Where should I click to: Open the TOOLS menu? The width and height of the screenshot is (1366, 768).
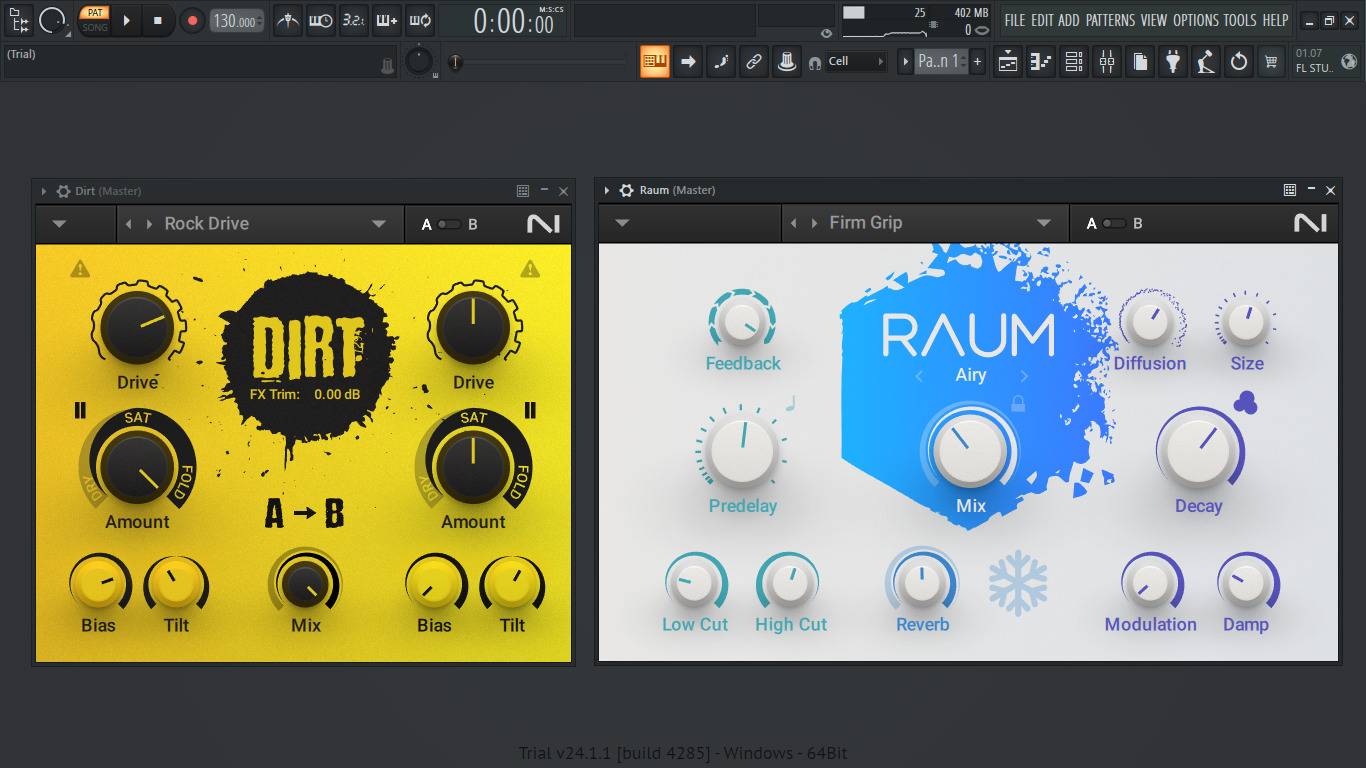(1240, 20)
